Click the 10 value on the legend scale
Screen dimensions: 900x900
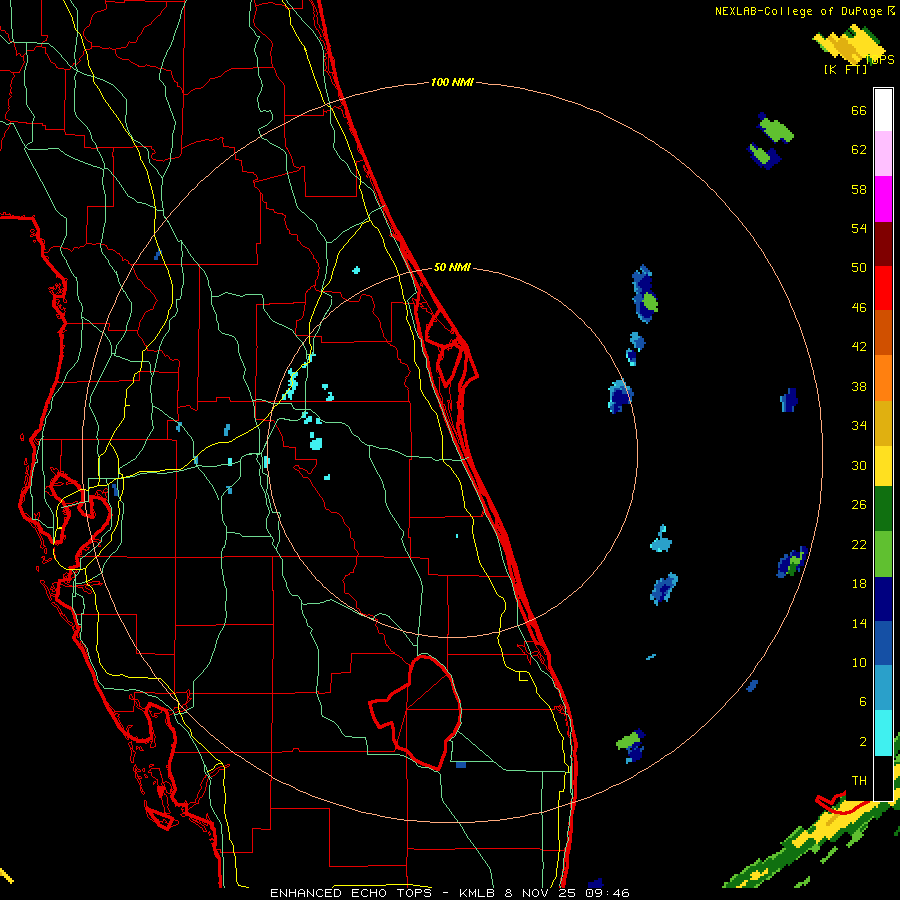click(x=859, y=662)
